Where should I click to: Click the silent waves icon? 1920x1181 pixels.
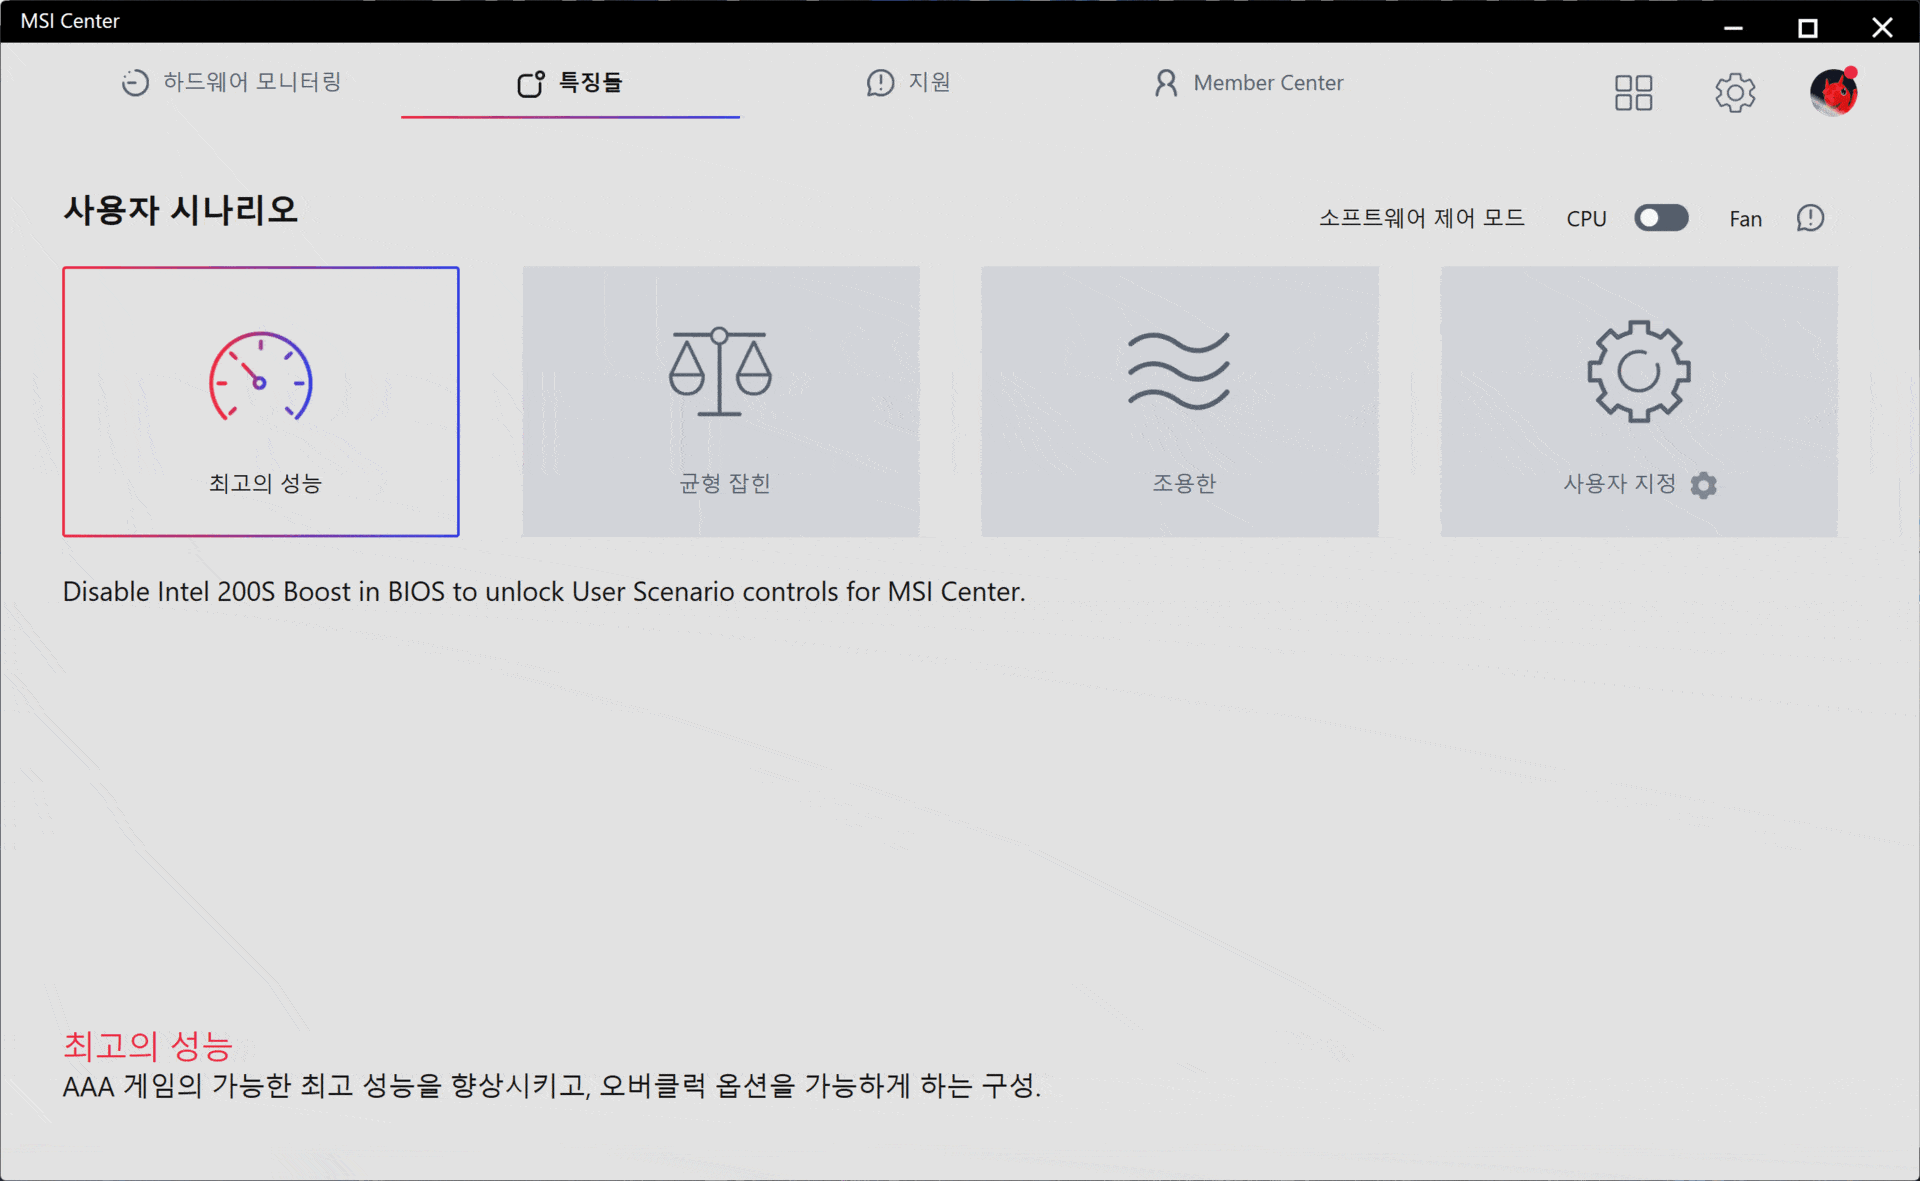tap(1179, 371)
